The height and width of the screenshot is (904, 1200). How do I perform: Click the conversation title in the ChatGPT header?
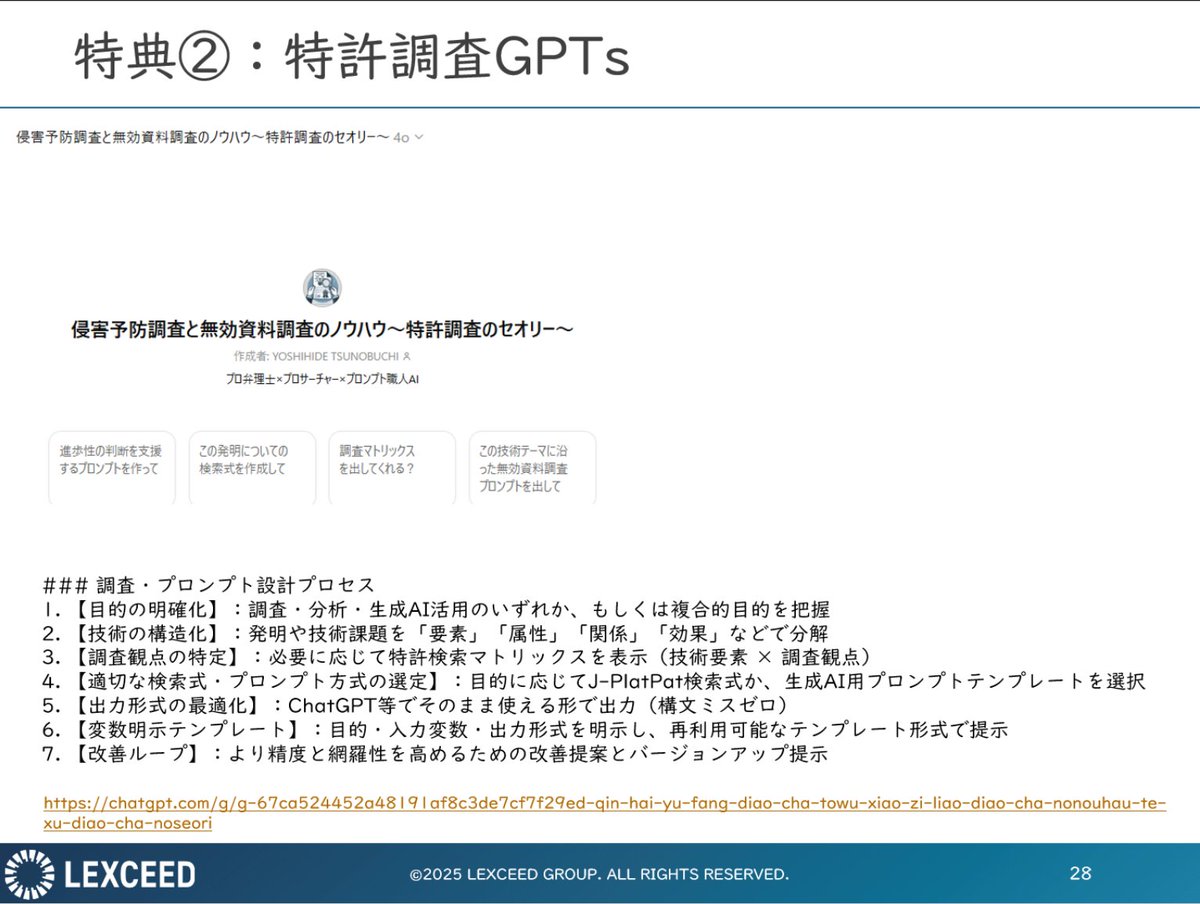tap(200, 137)
